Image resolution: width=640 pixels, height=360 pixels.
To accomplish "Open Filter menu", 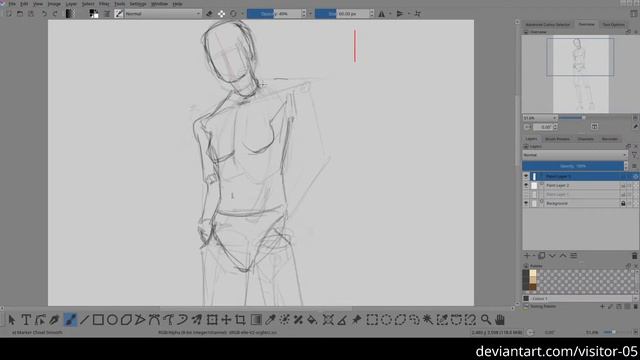I will [x=104, y=4].
